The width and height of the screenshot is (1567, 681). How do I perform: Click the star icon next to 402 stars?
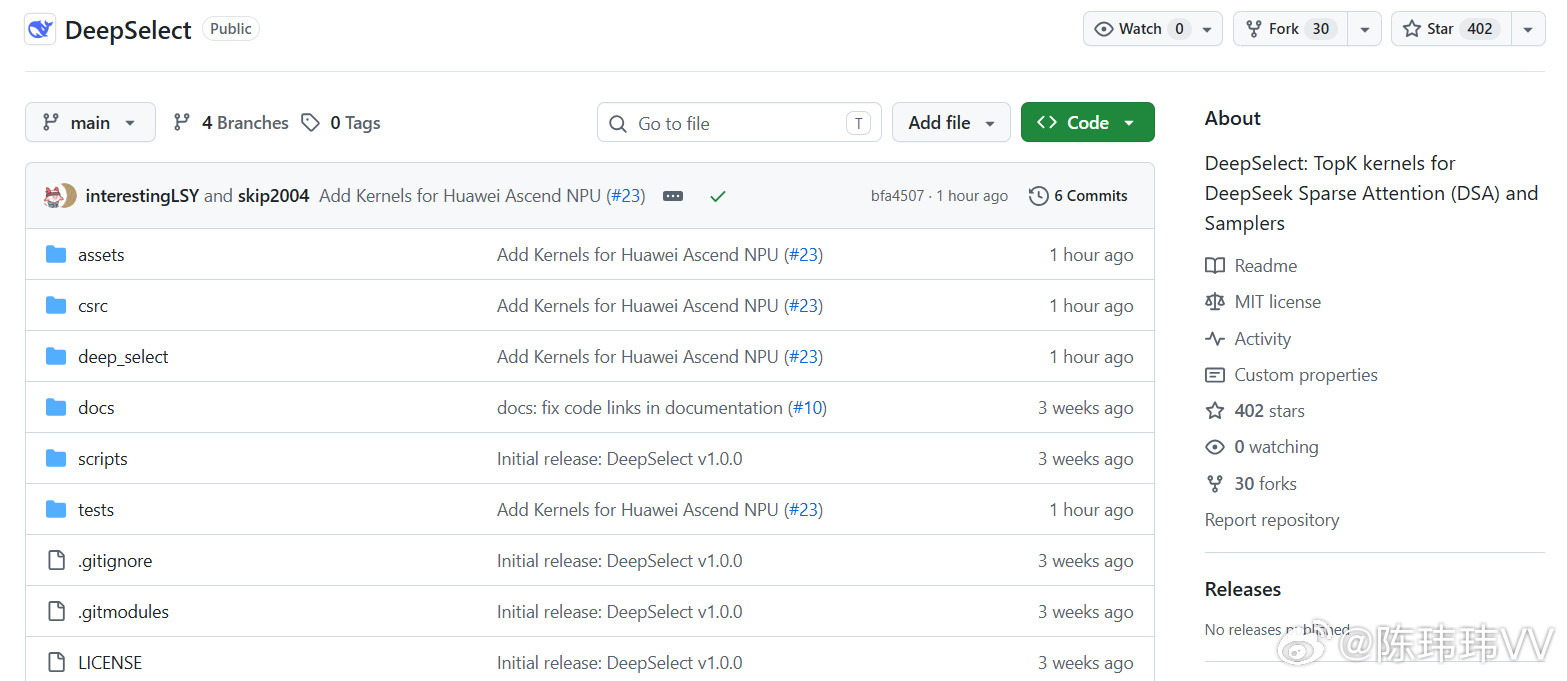click(1215, 411)
